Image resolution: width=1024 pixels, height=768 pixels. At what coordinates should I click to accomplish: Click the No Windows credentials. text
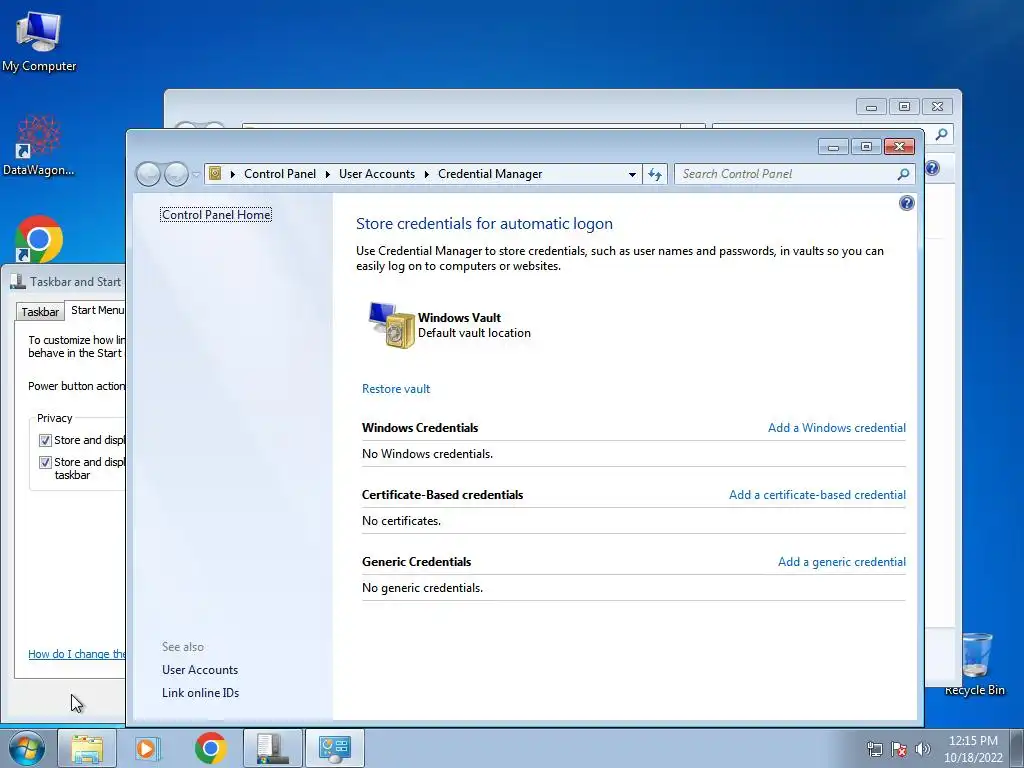tap(427, 454)
